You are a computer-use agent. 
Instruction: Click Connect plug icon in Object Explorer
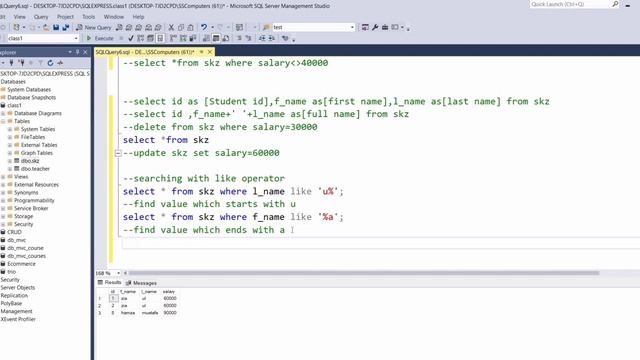(x=11, y=63)
